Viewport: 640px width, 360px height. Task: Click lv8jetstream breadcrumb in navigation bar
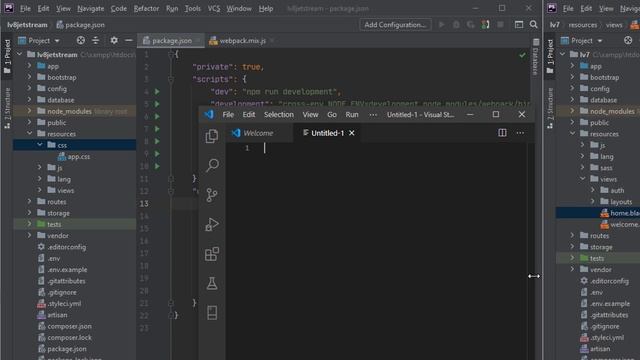tap(27, 24)
